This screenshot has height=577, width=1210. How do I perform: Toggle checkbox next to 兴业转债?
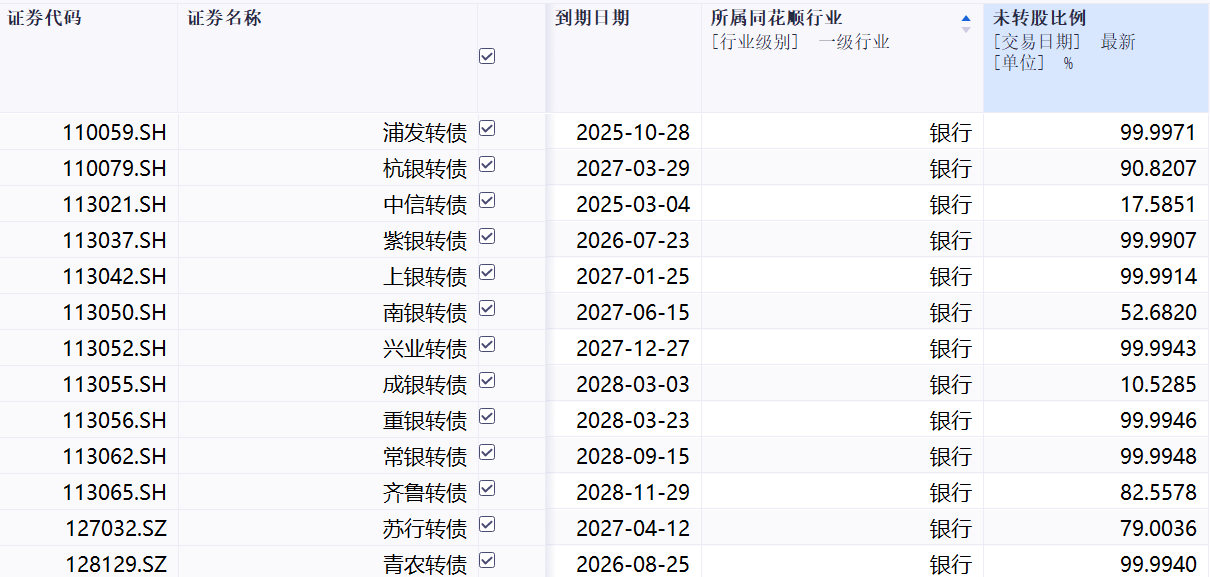pyautogui.click(x=487, y=345)
